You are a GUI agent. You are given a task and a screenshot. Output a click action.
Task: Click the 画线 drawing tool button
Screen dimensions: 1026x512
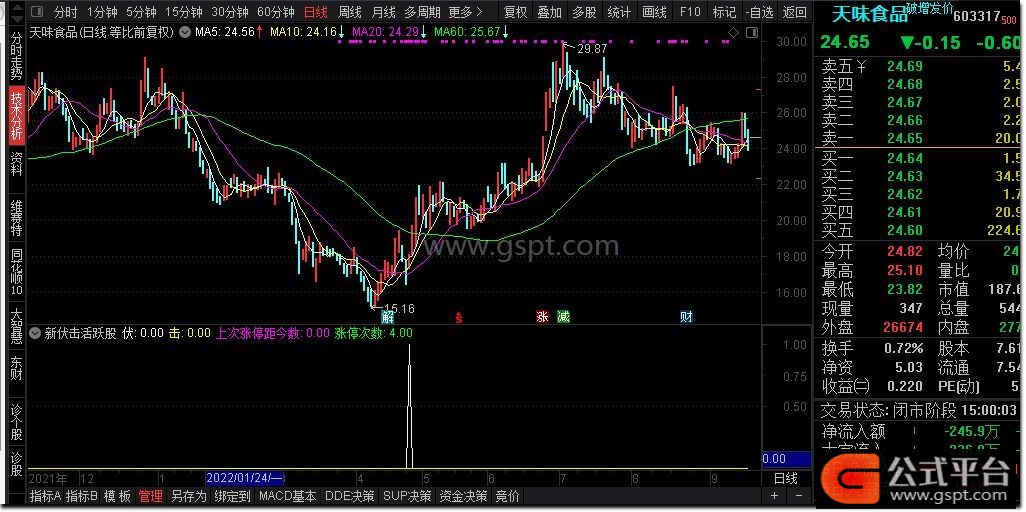[654, 12]
